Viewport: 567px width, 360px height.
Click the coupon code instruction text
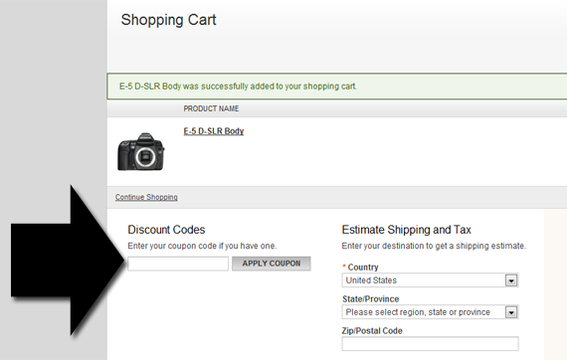coord(202,246)
